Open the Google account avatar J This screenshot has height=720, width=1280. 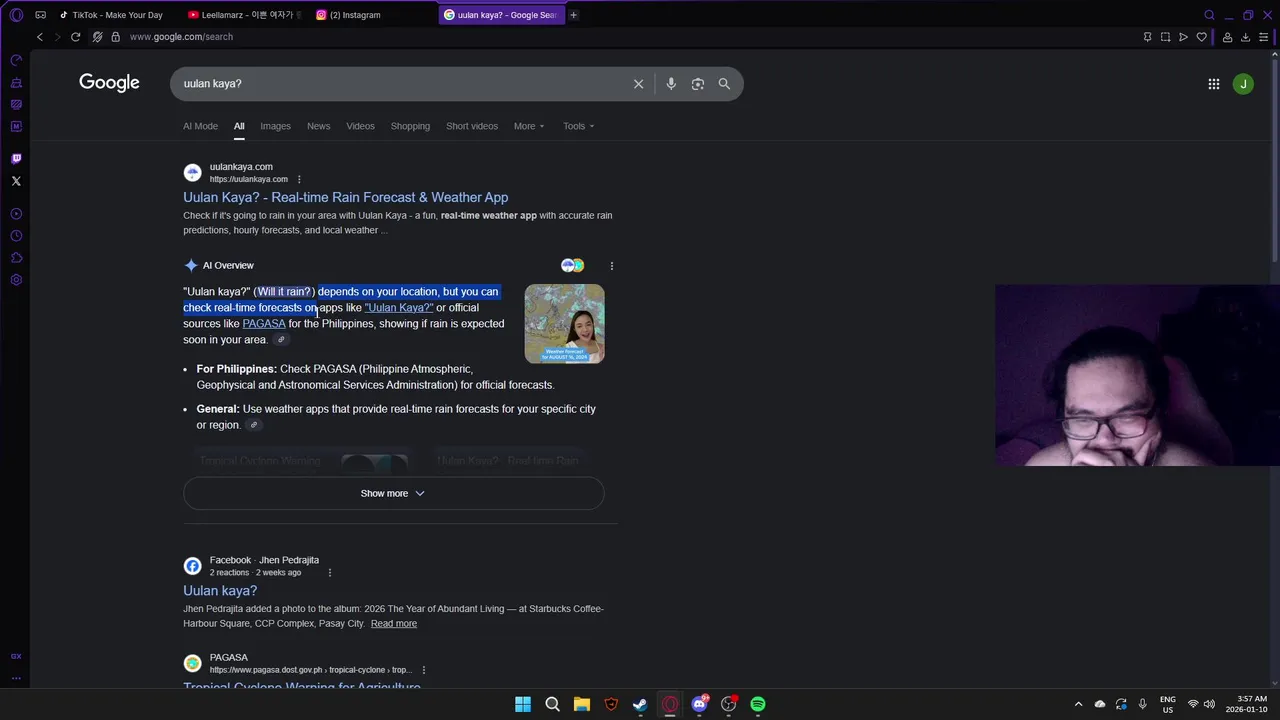click(1243, 84)
